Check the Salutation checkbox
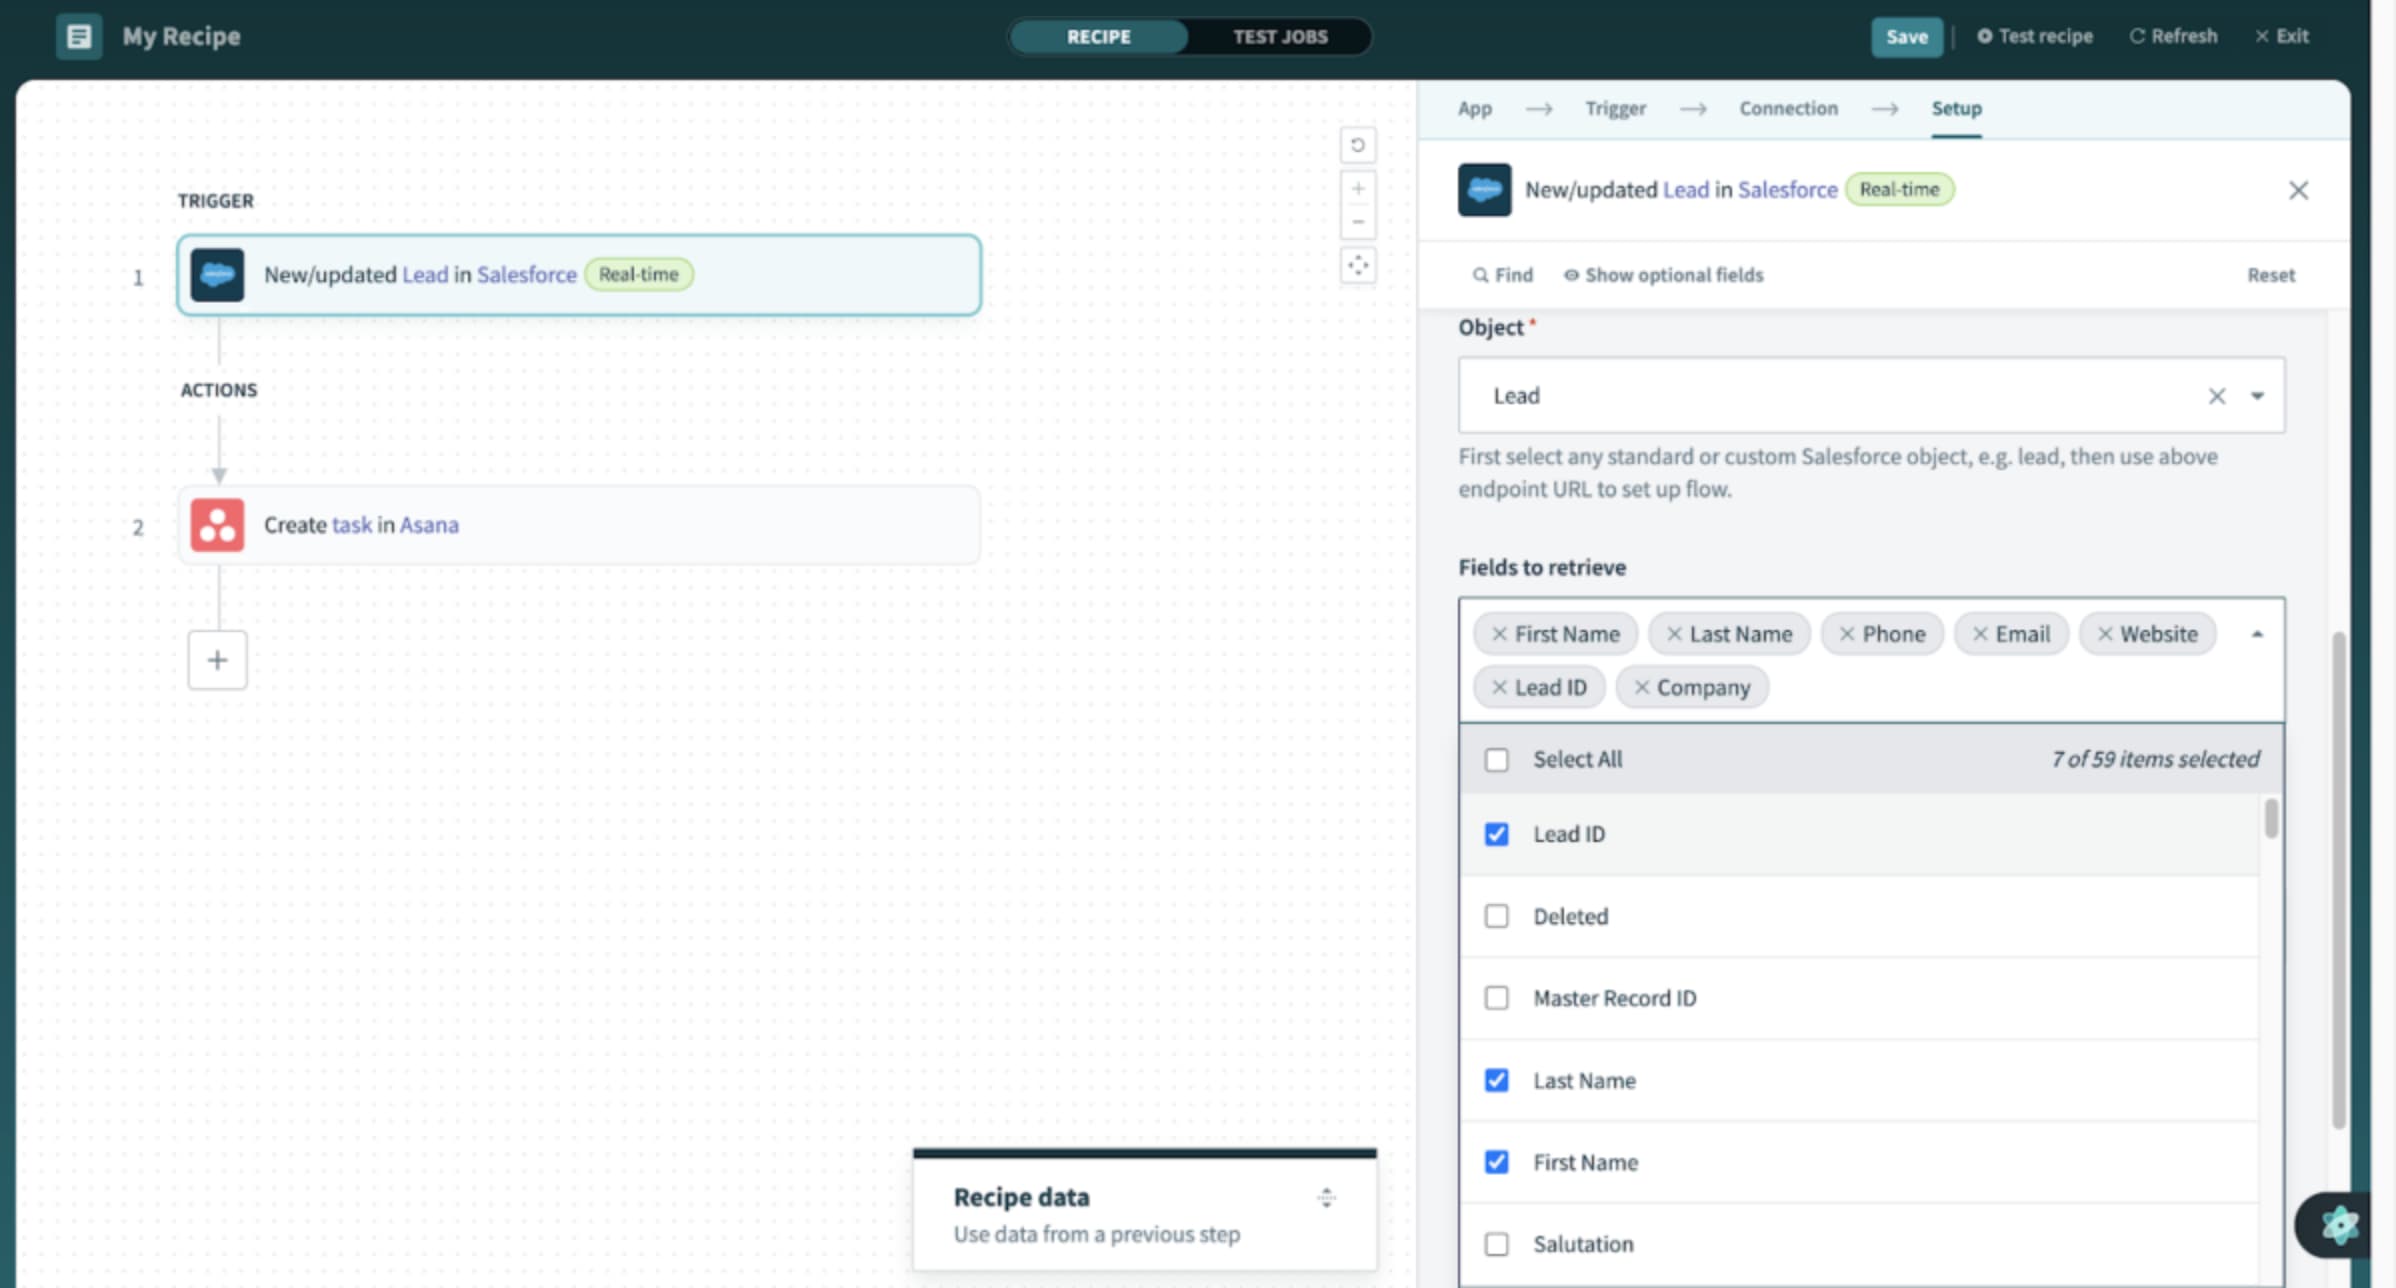 coord(1496,1244)
